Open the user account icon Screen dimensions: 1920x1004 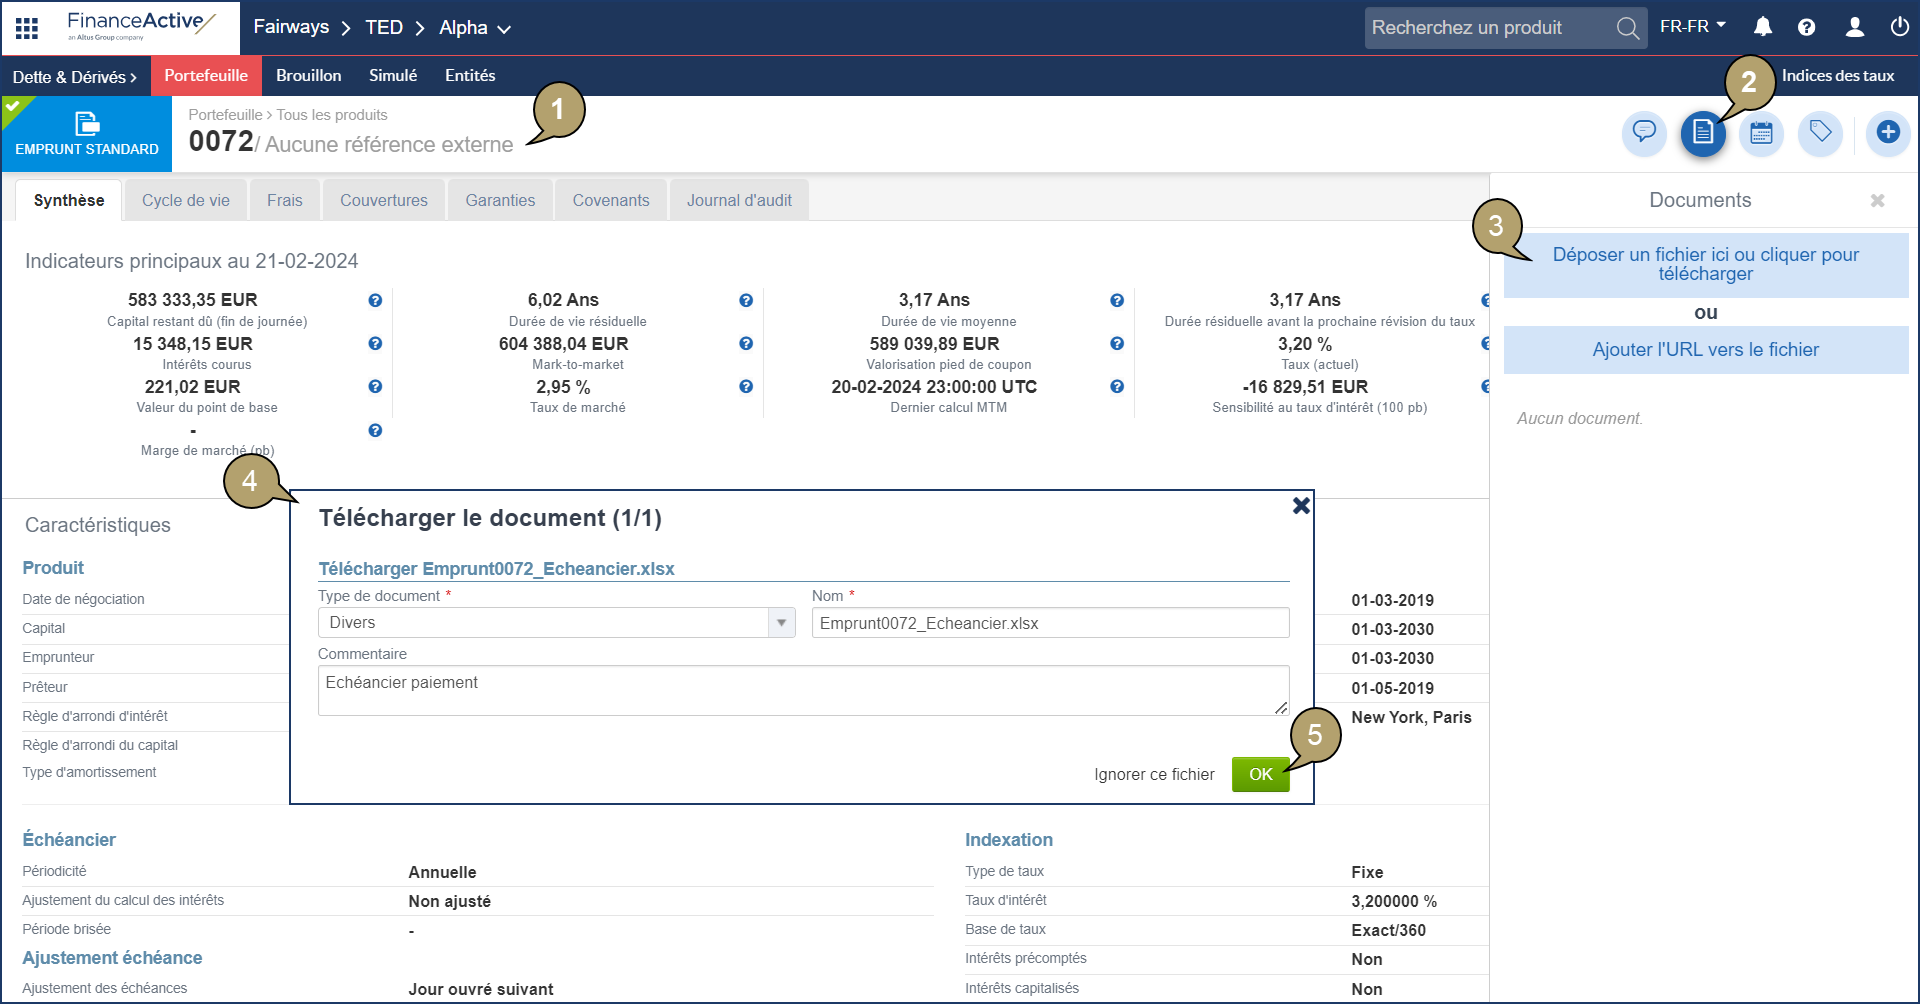[x=1855, y=27]
